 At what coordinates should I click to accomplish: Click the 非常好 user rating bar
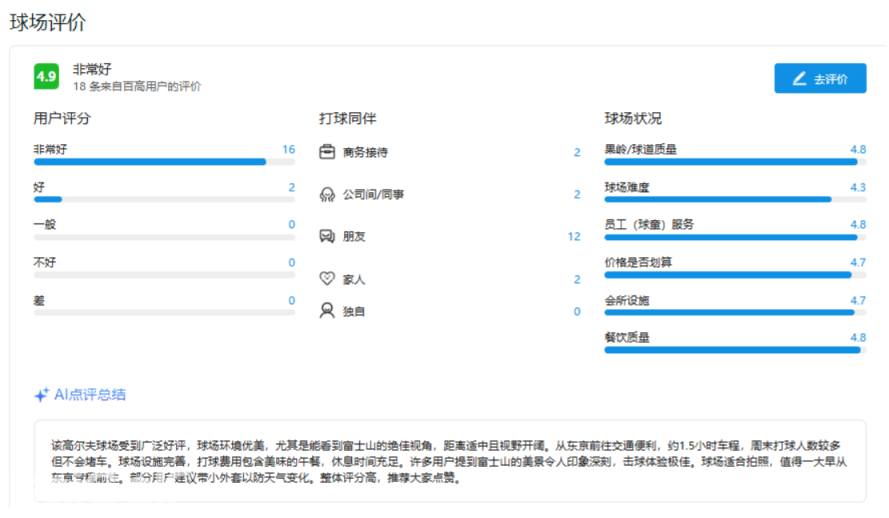(x=164, y=162)
